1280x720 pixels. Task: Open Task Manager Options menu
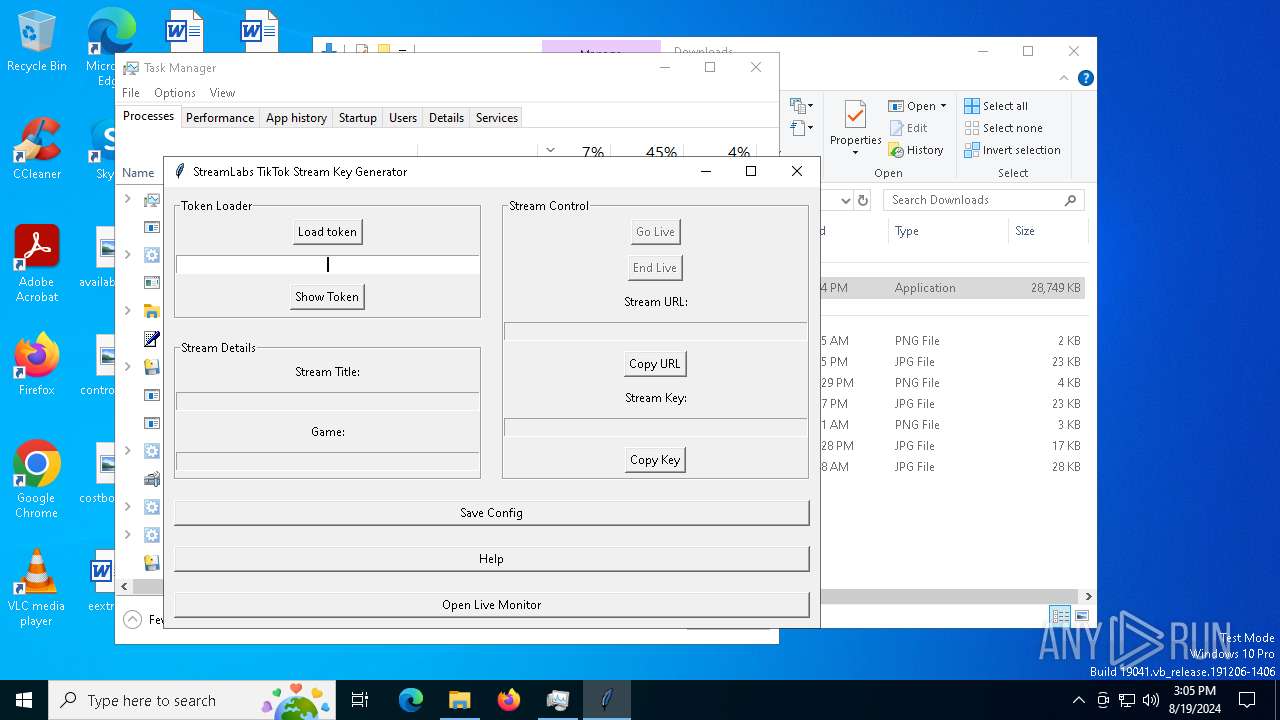[x=175, y=93]
